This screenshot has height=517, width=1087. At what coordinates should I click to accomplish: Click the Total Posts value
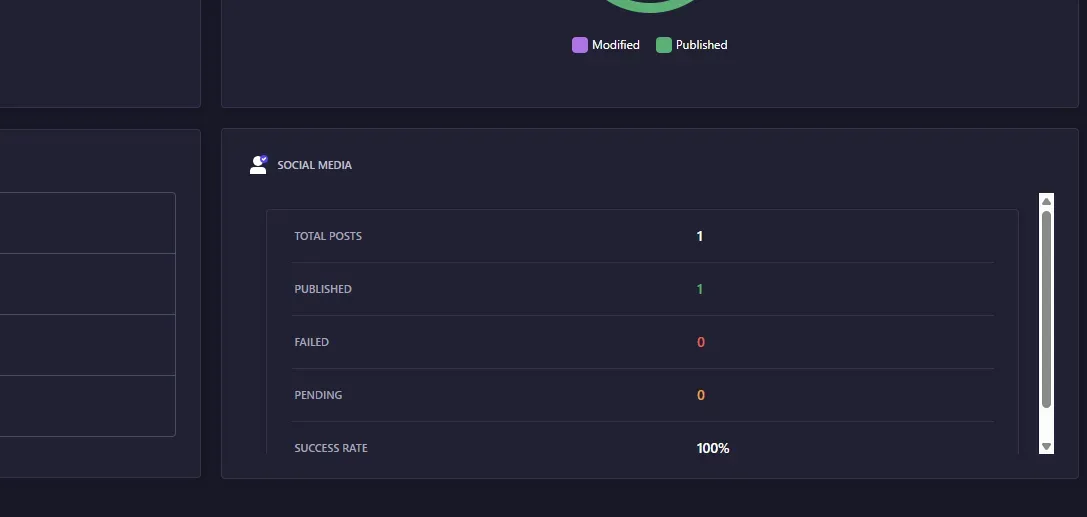(x=700, y=236)
